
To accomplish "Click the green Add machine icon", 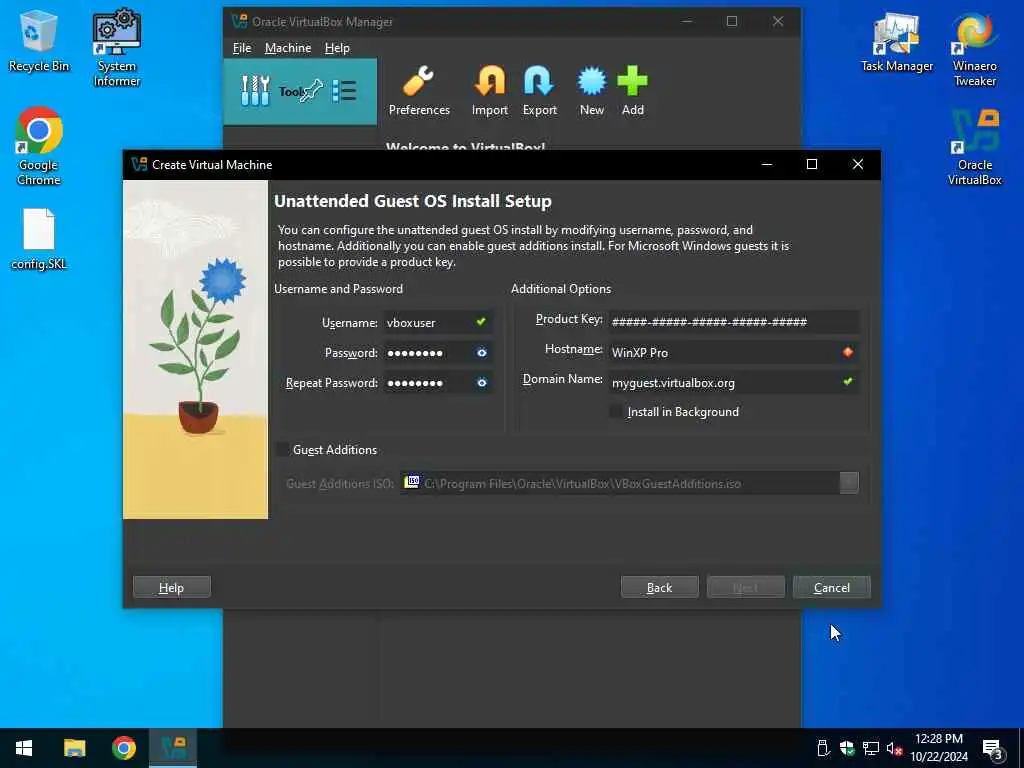I will [632, 91].
